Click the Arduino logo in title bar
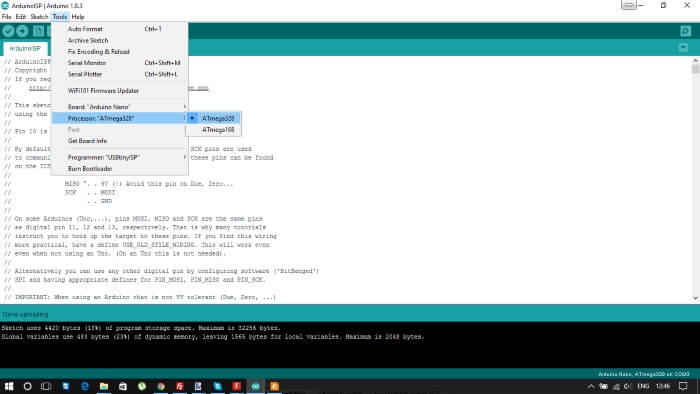The image size is (700, 394). tap(5, 5)
